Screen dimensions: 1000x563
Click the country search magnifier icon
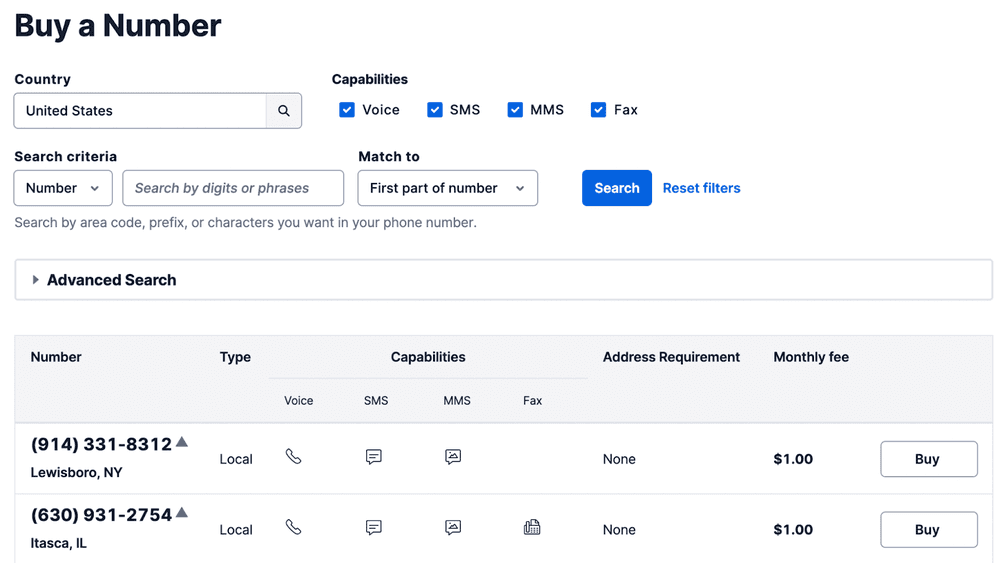284,111
